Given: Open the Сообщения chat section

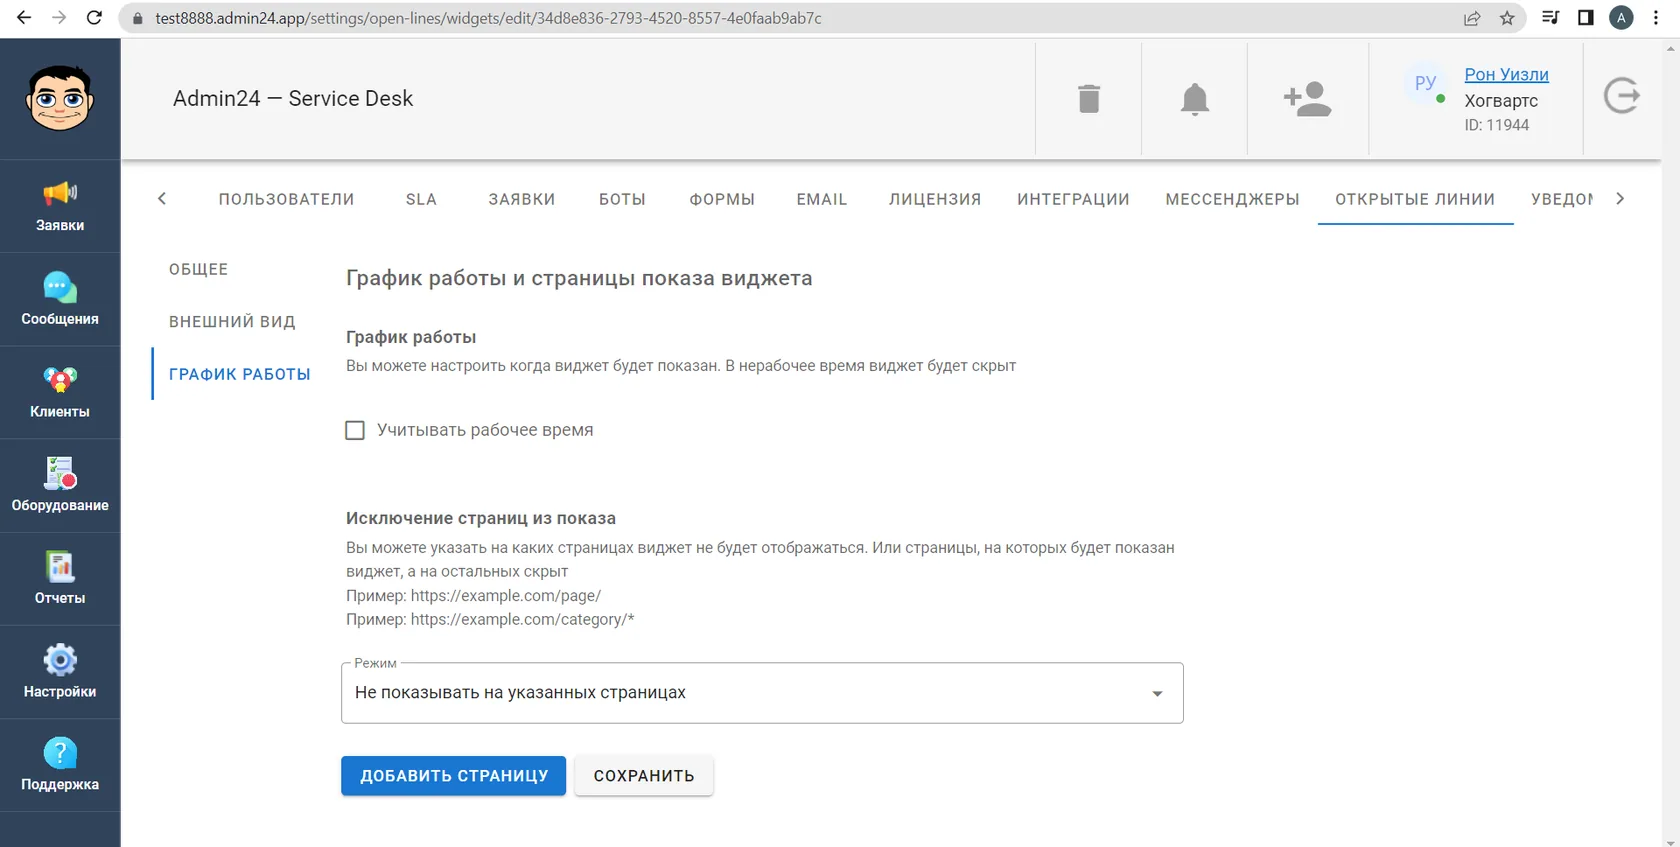Looking at the screenshot, I should coord(60,300).
